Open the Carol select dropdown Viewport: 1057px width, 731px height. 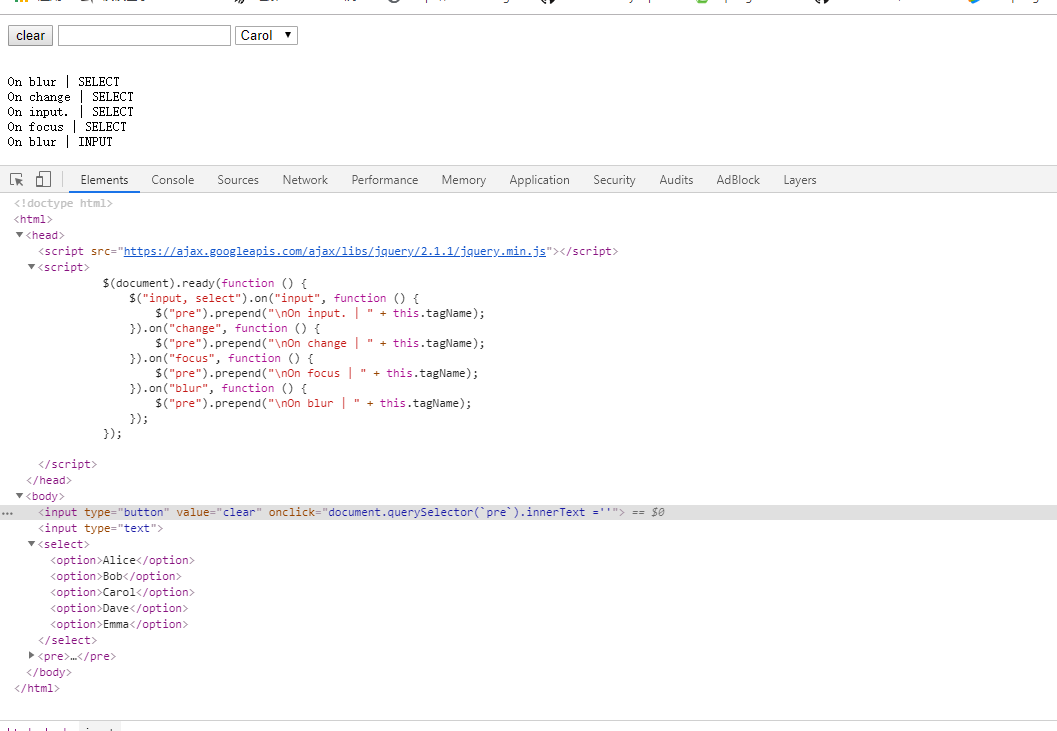(x=266, y=36)
